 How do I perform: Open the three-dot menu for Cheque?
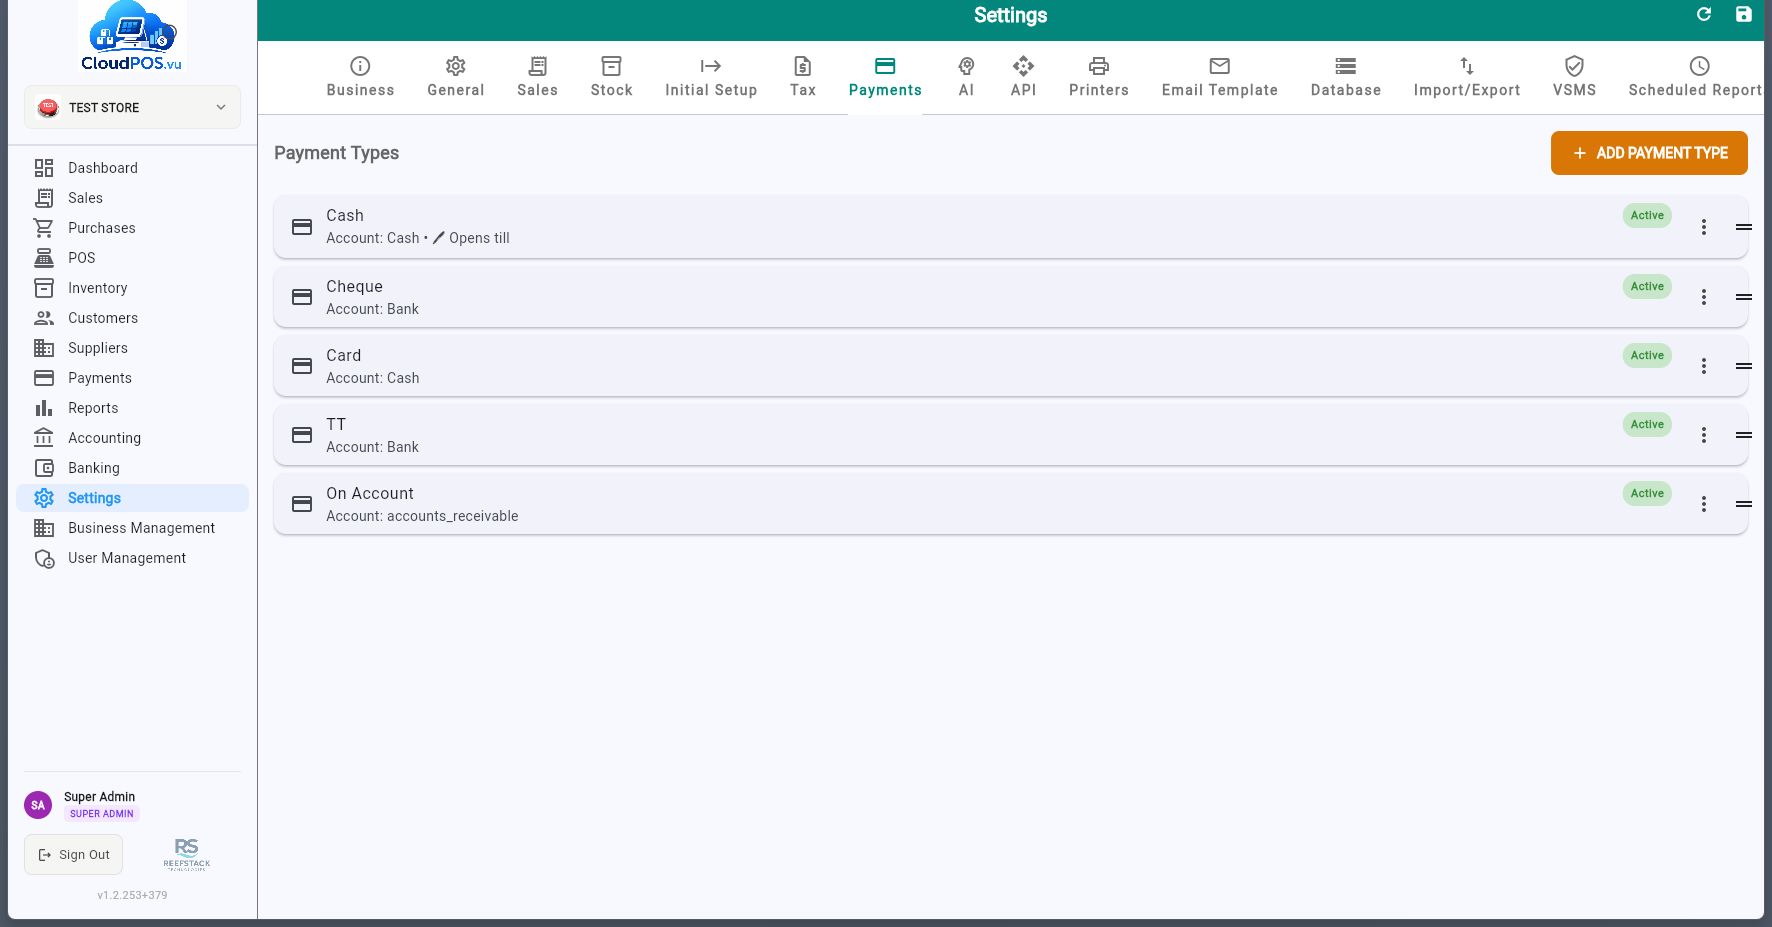(1704, 297)
